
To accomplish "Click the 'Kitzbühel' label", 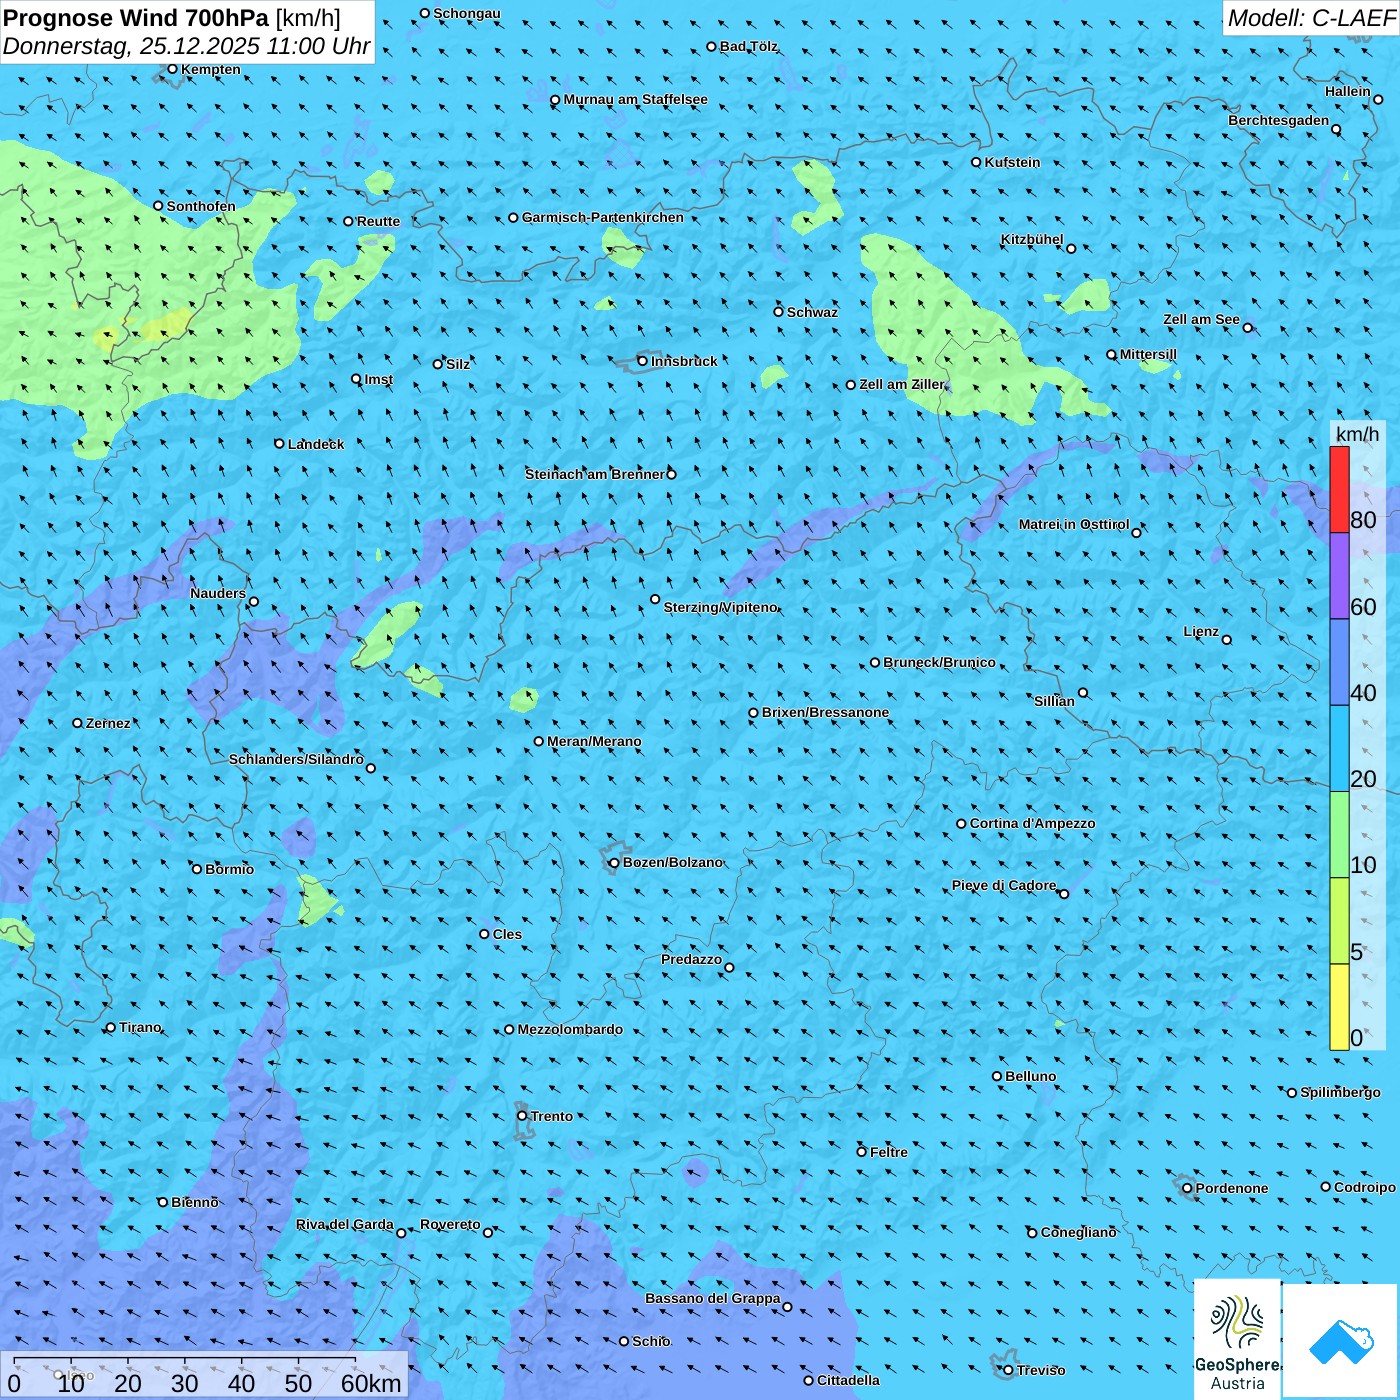I will [1032, 239].
